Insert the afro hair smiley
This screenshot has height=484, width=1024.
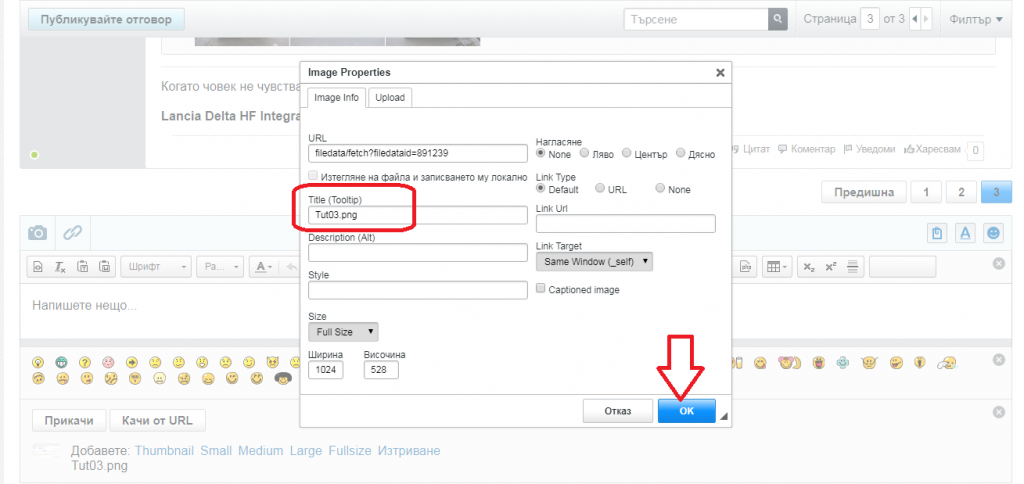[282, 378]
